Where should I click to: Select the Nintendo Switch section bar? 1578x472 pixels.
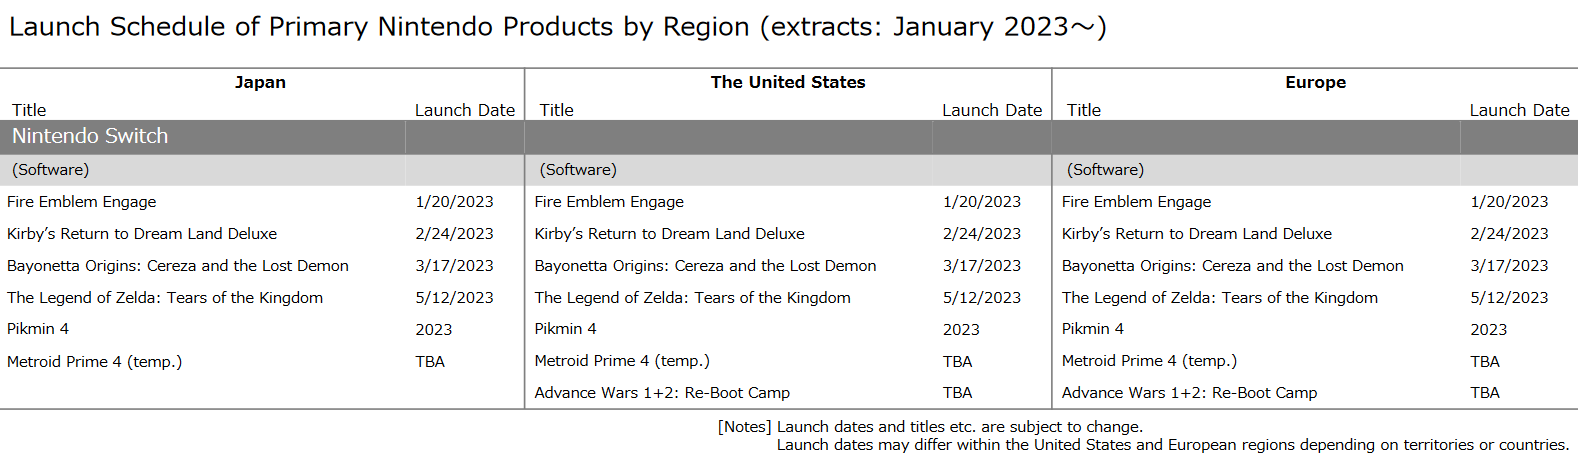pyautogui.click(x=789, y=137)
